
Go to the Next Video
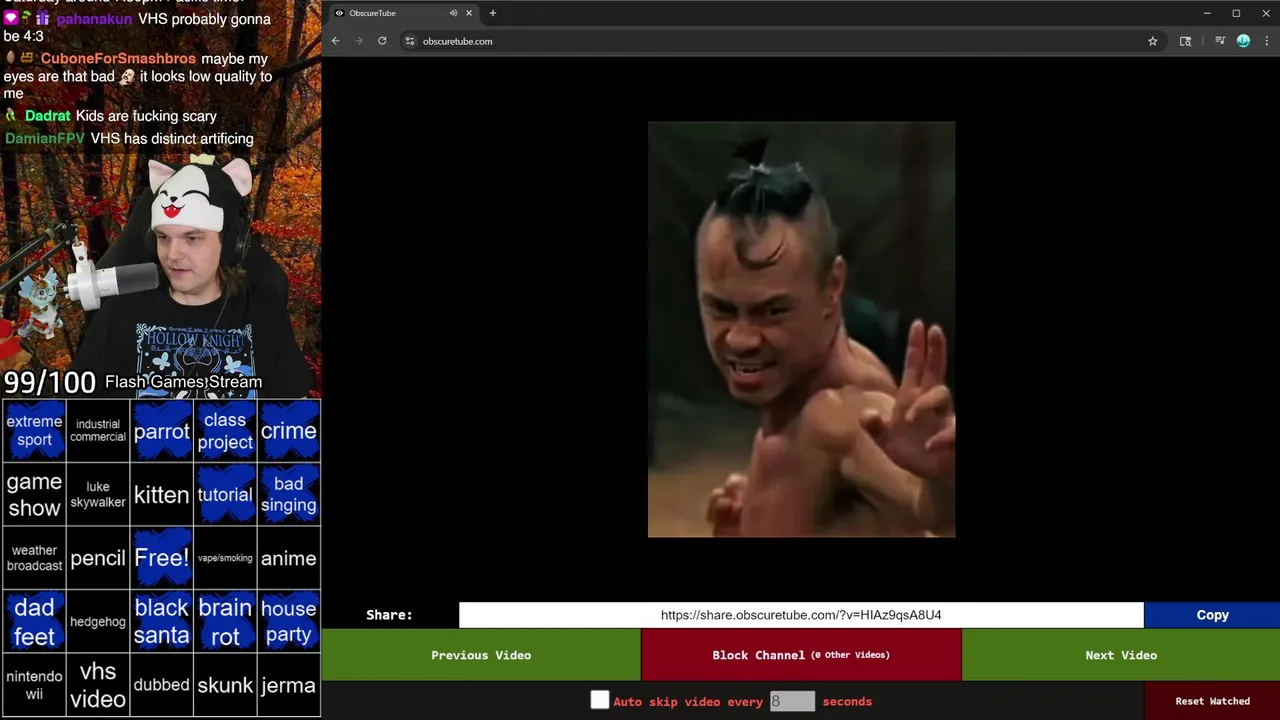point(1121,655)
